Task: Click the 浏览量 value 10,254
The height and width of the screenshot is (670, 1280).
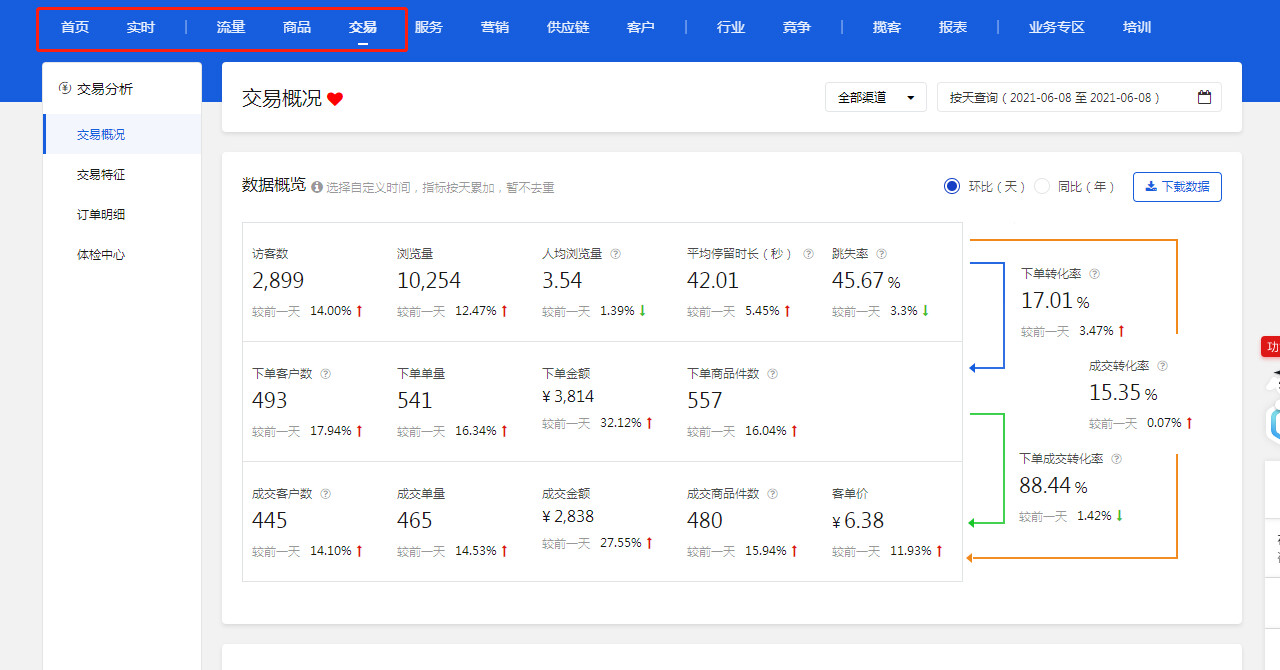Action: pos(429,281)
